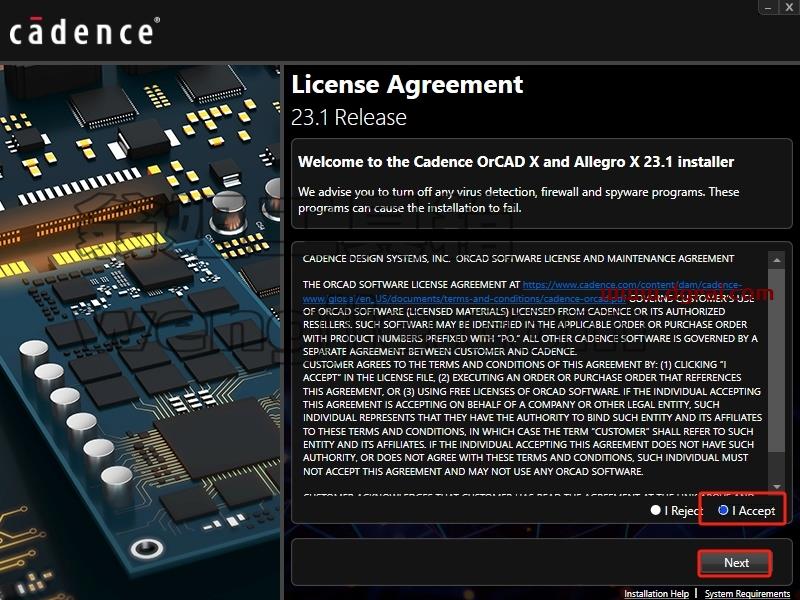Click the license scrollbar up arrow

(x=777, y=260)
